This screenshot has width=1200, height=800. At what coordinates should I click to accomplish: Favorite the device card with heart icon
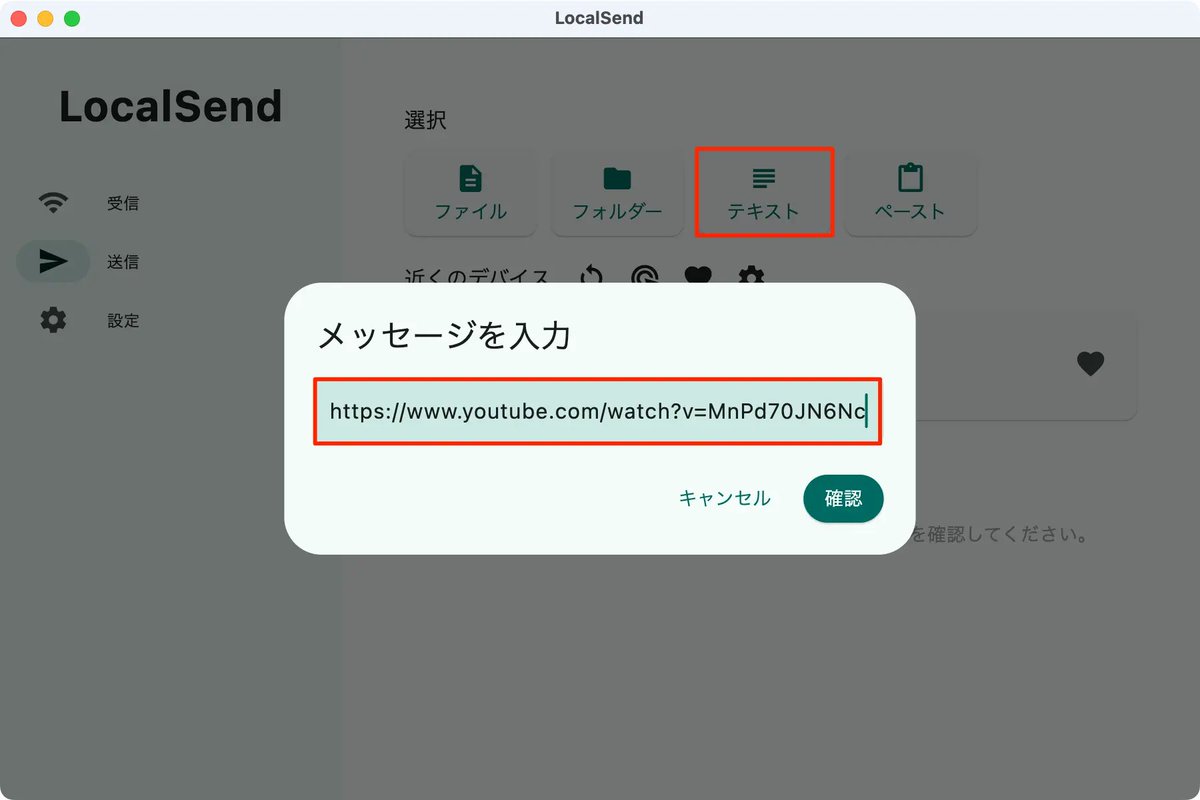coord(1090,364)
